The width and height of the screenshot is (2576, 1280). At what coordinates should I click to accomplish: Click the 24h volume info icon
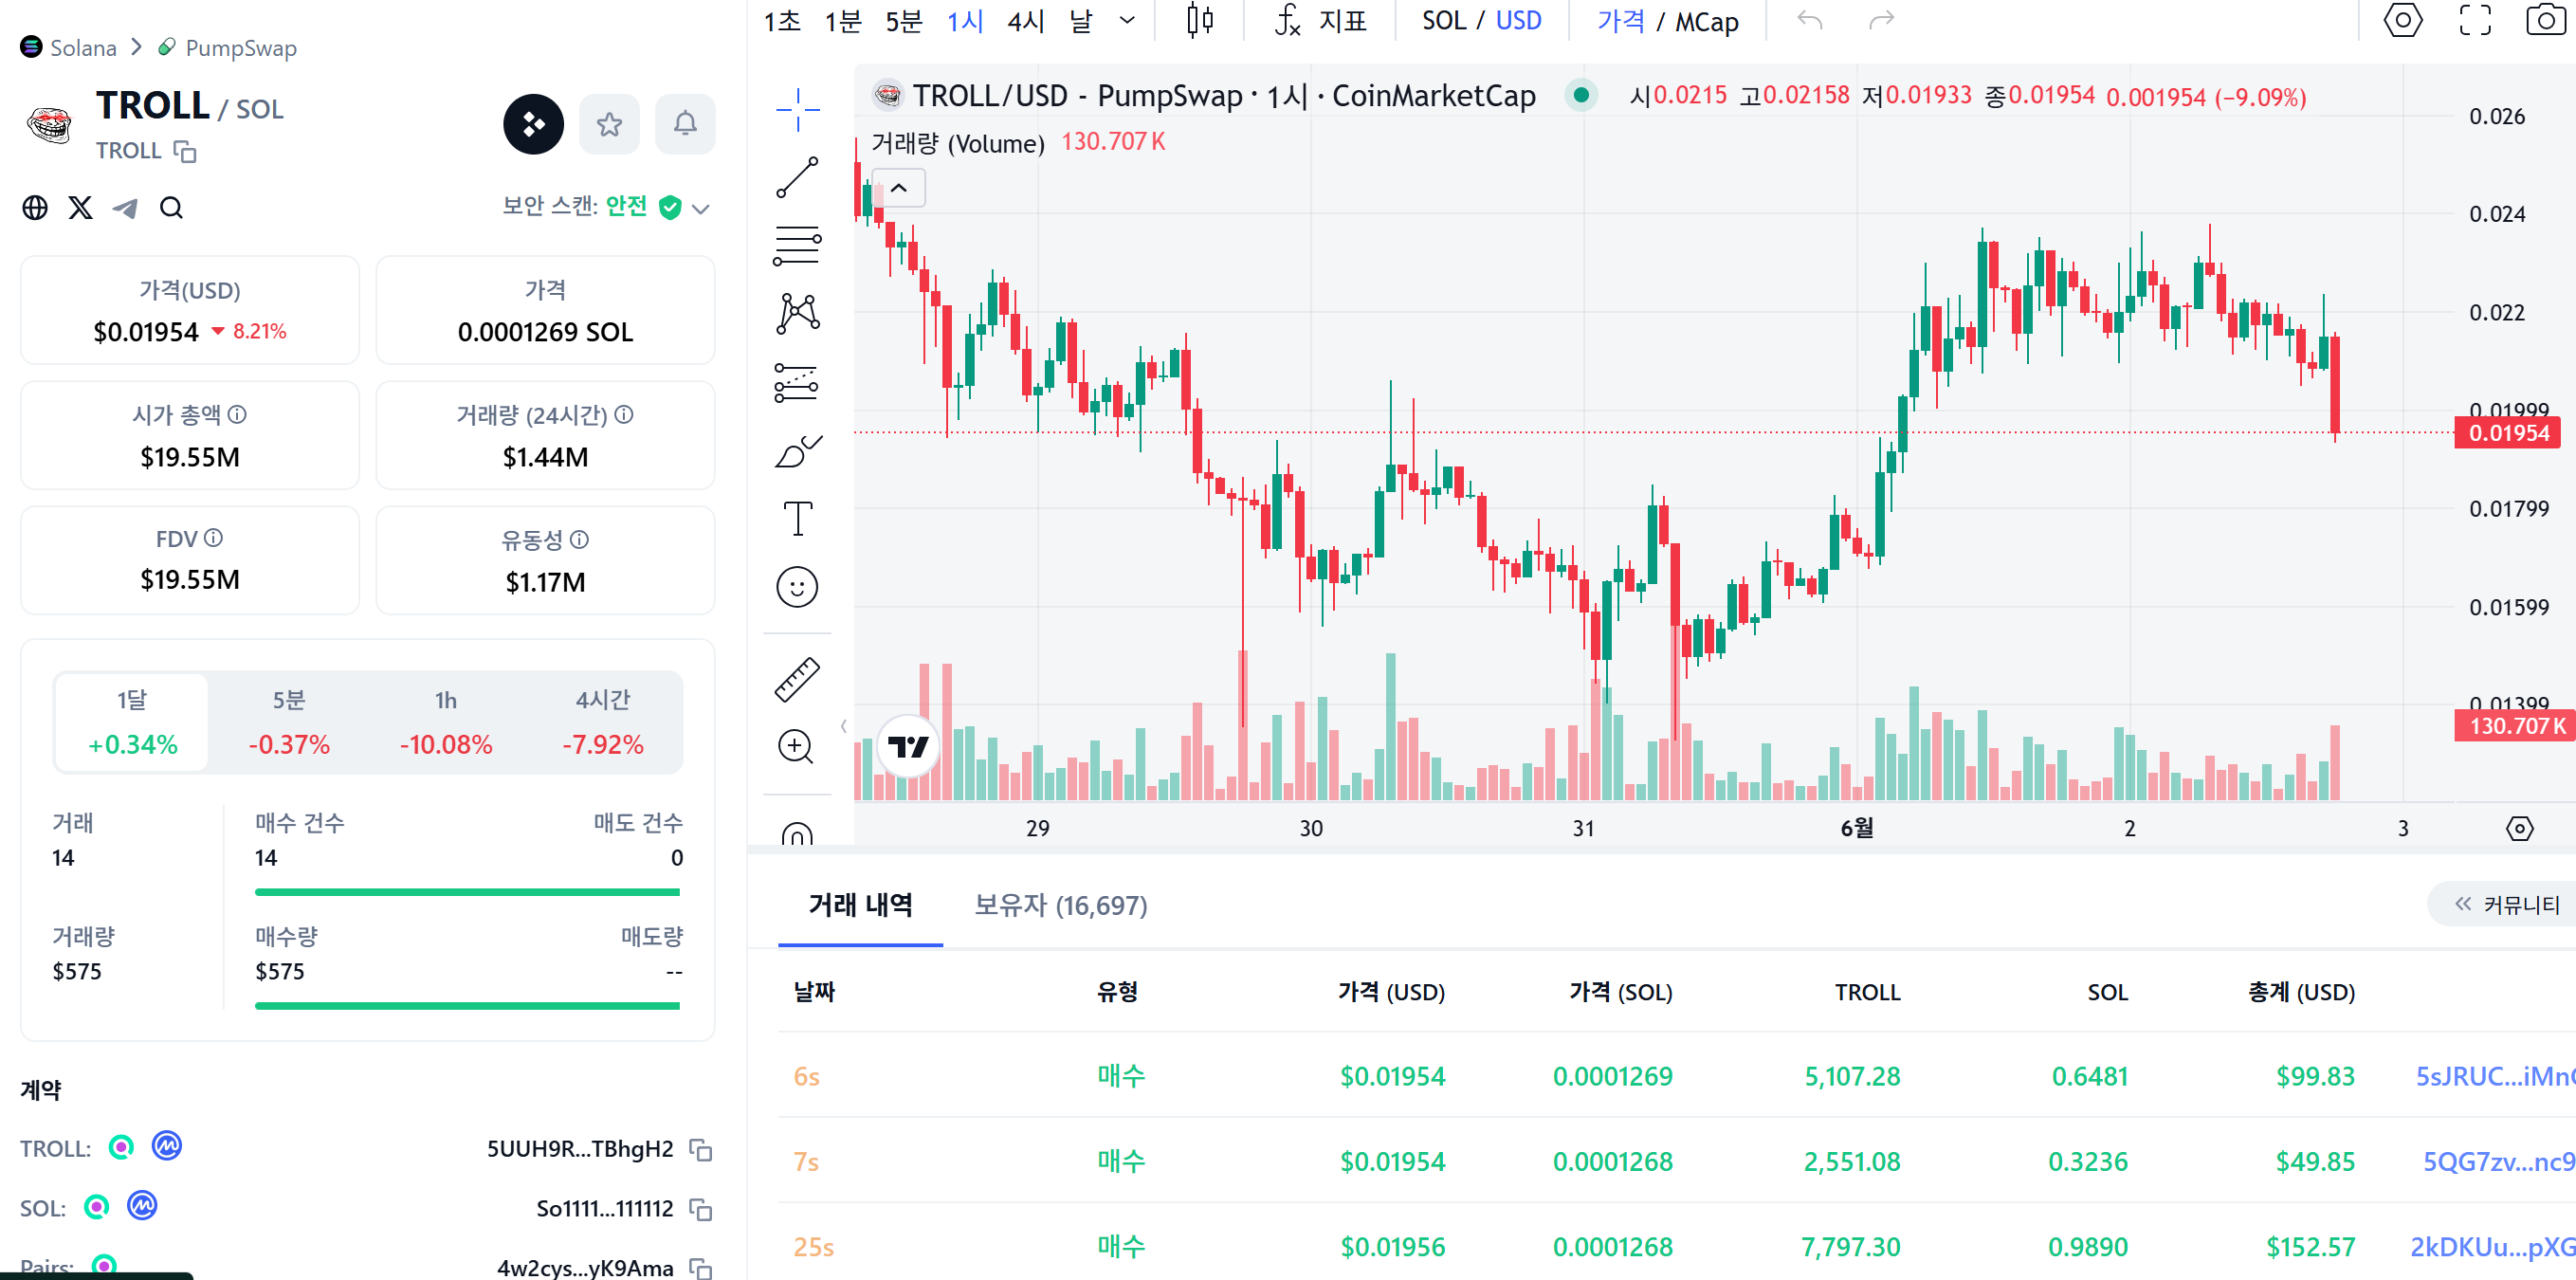[624, 414]
